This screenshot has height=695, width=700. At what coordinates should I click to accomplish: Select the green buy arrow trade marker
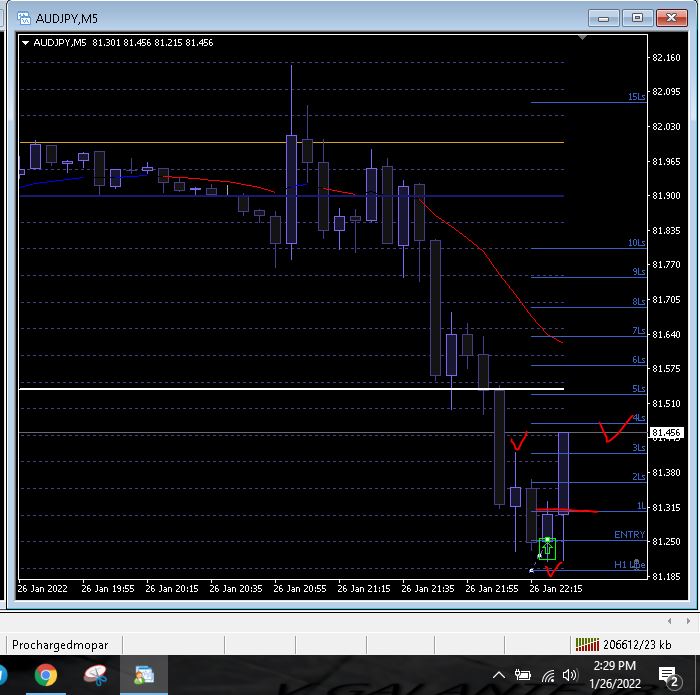(547, 549)
